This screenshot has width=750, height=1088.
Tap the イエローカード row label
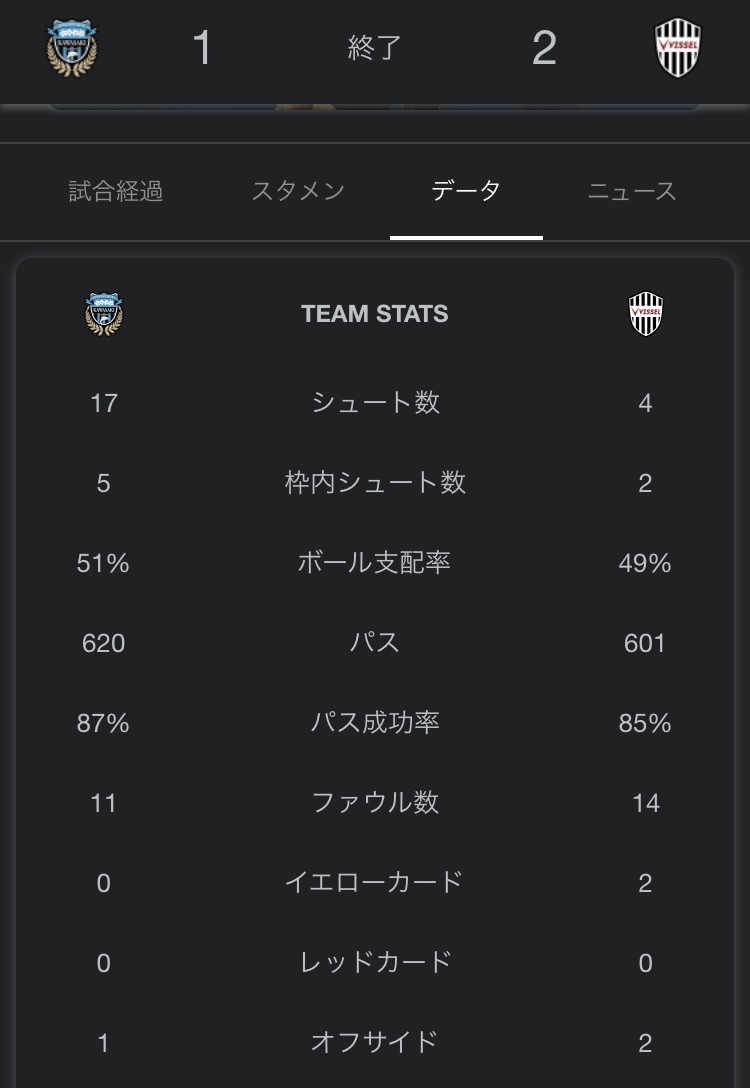(375, 882)
